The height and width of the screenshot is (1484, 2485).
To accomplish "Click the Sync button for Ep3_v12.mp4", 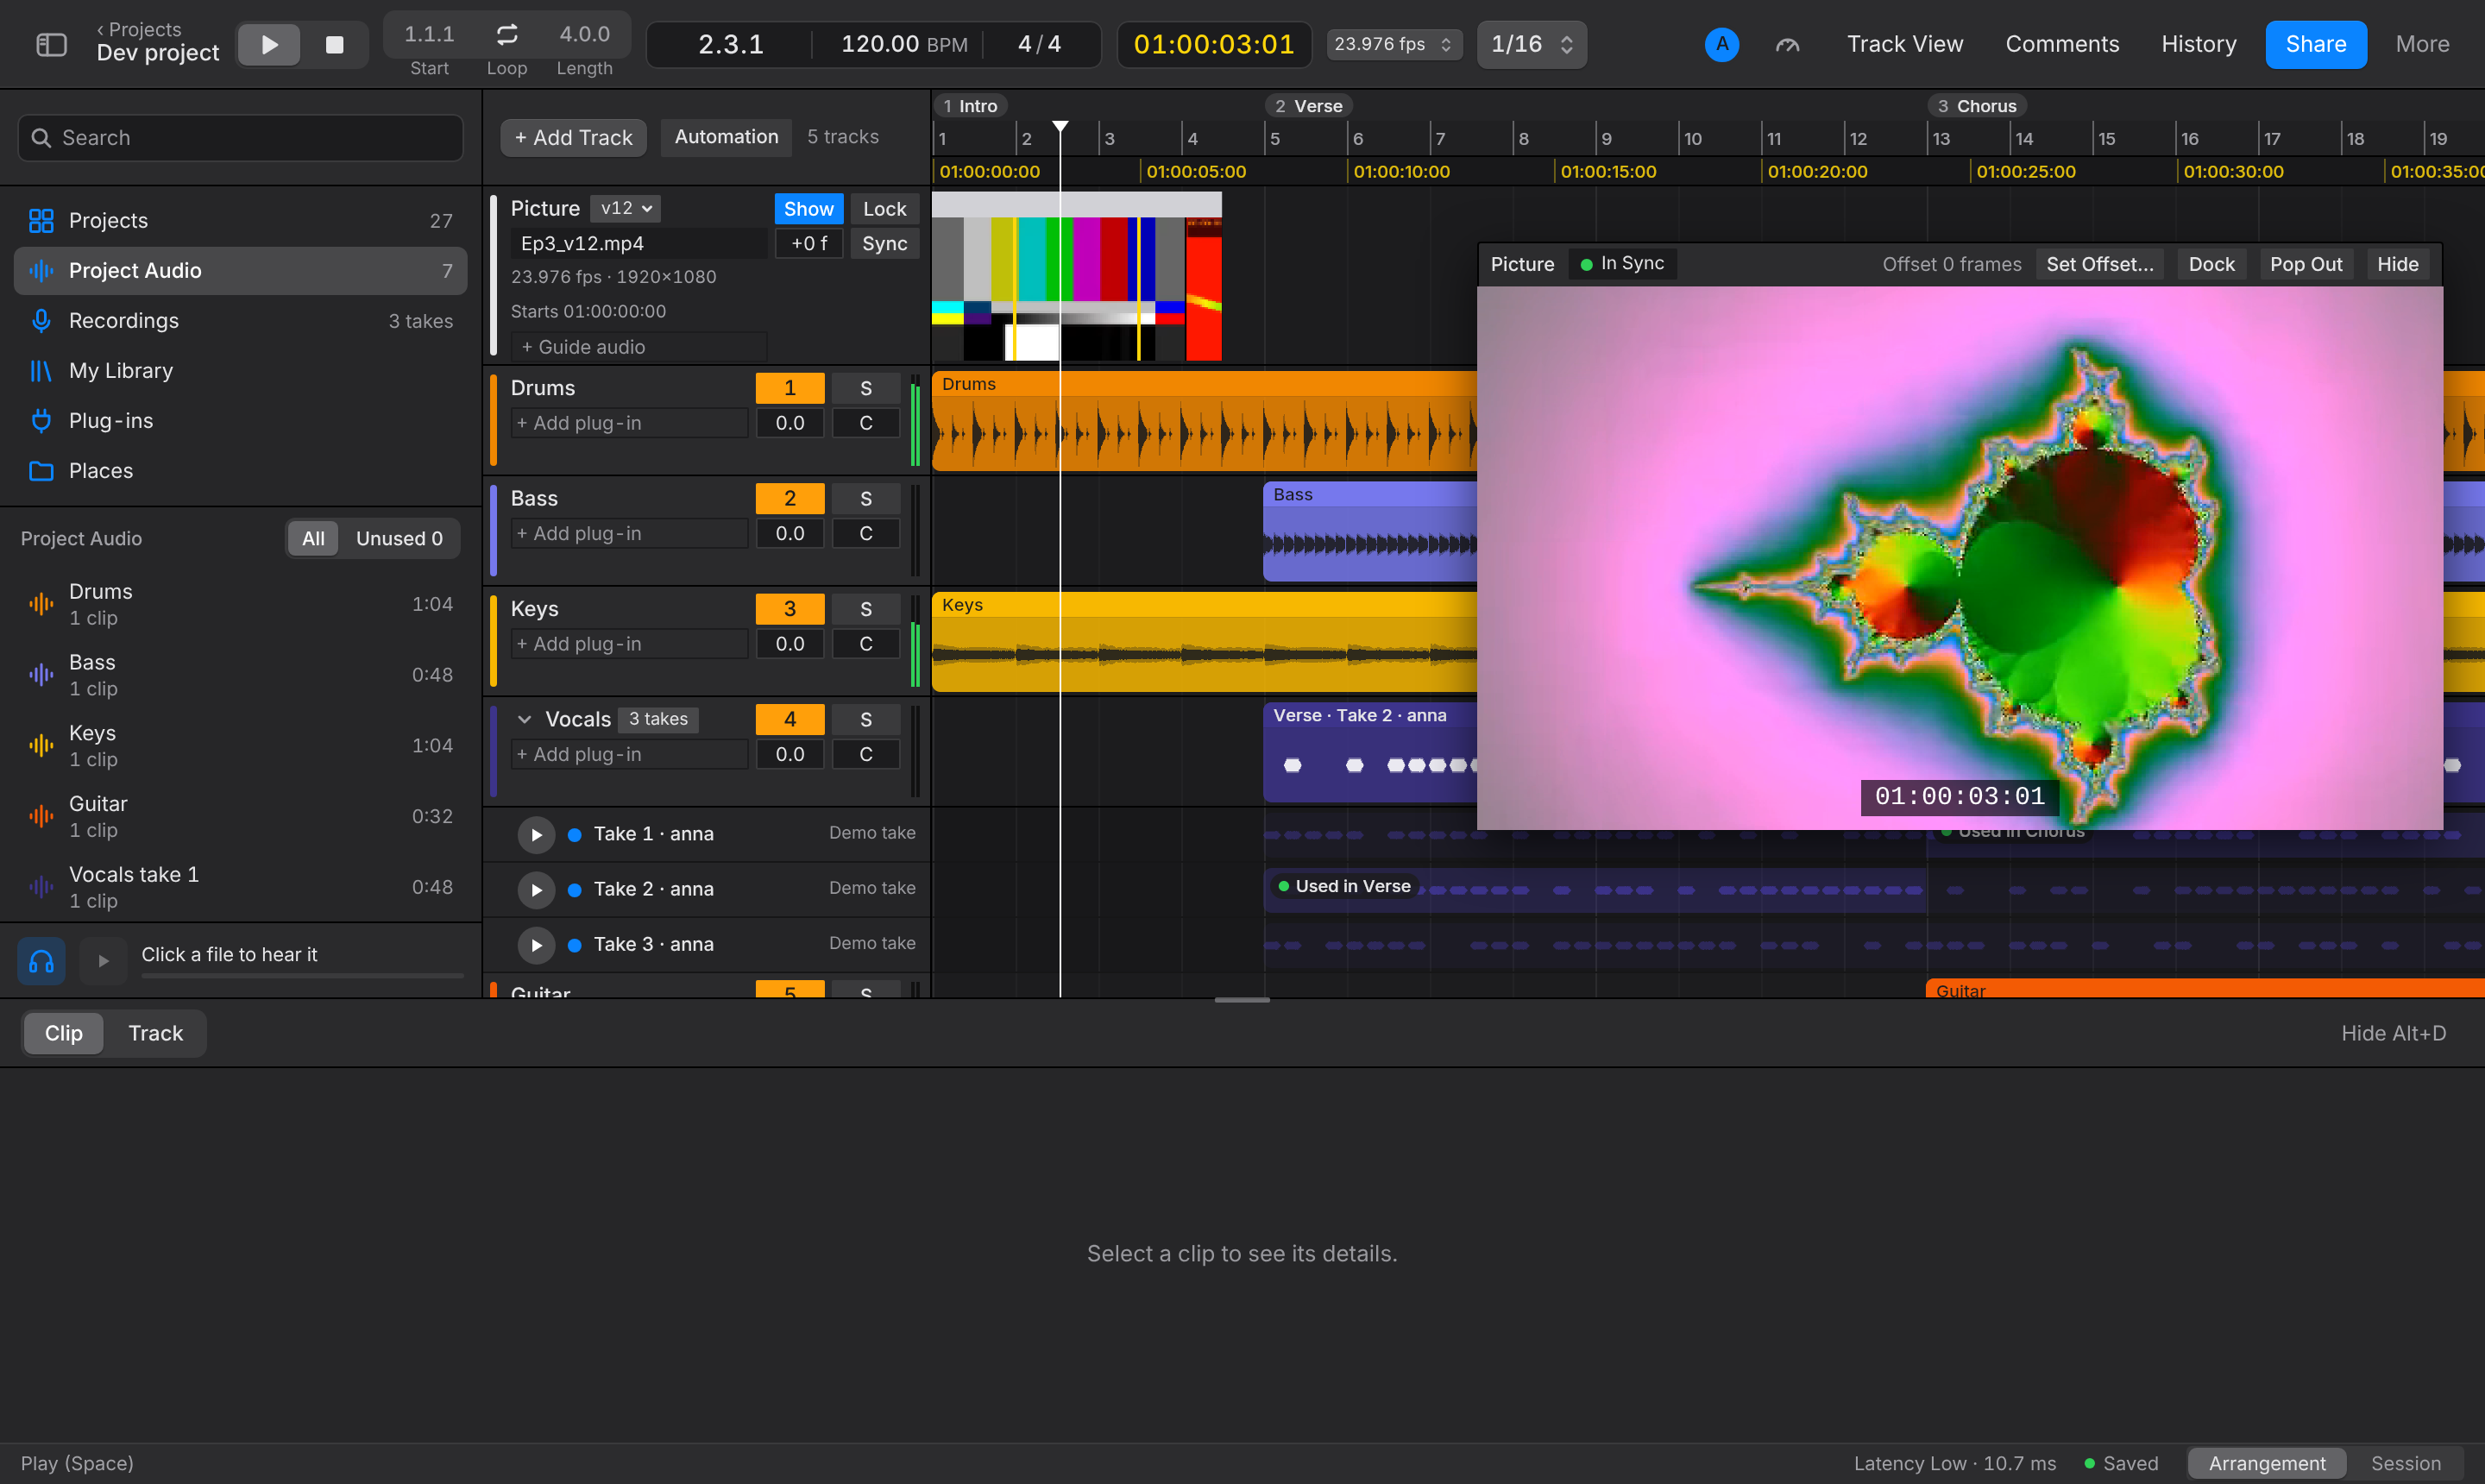I will (x=884, y=244).
